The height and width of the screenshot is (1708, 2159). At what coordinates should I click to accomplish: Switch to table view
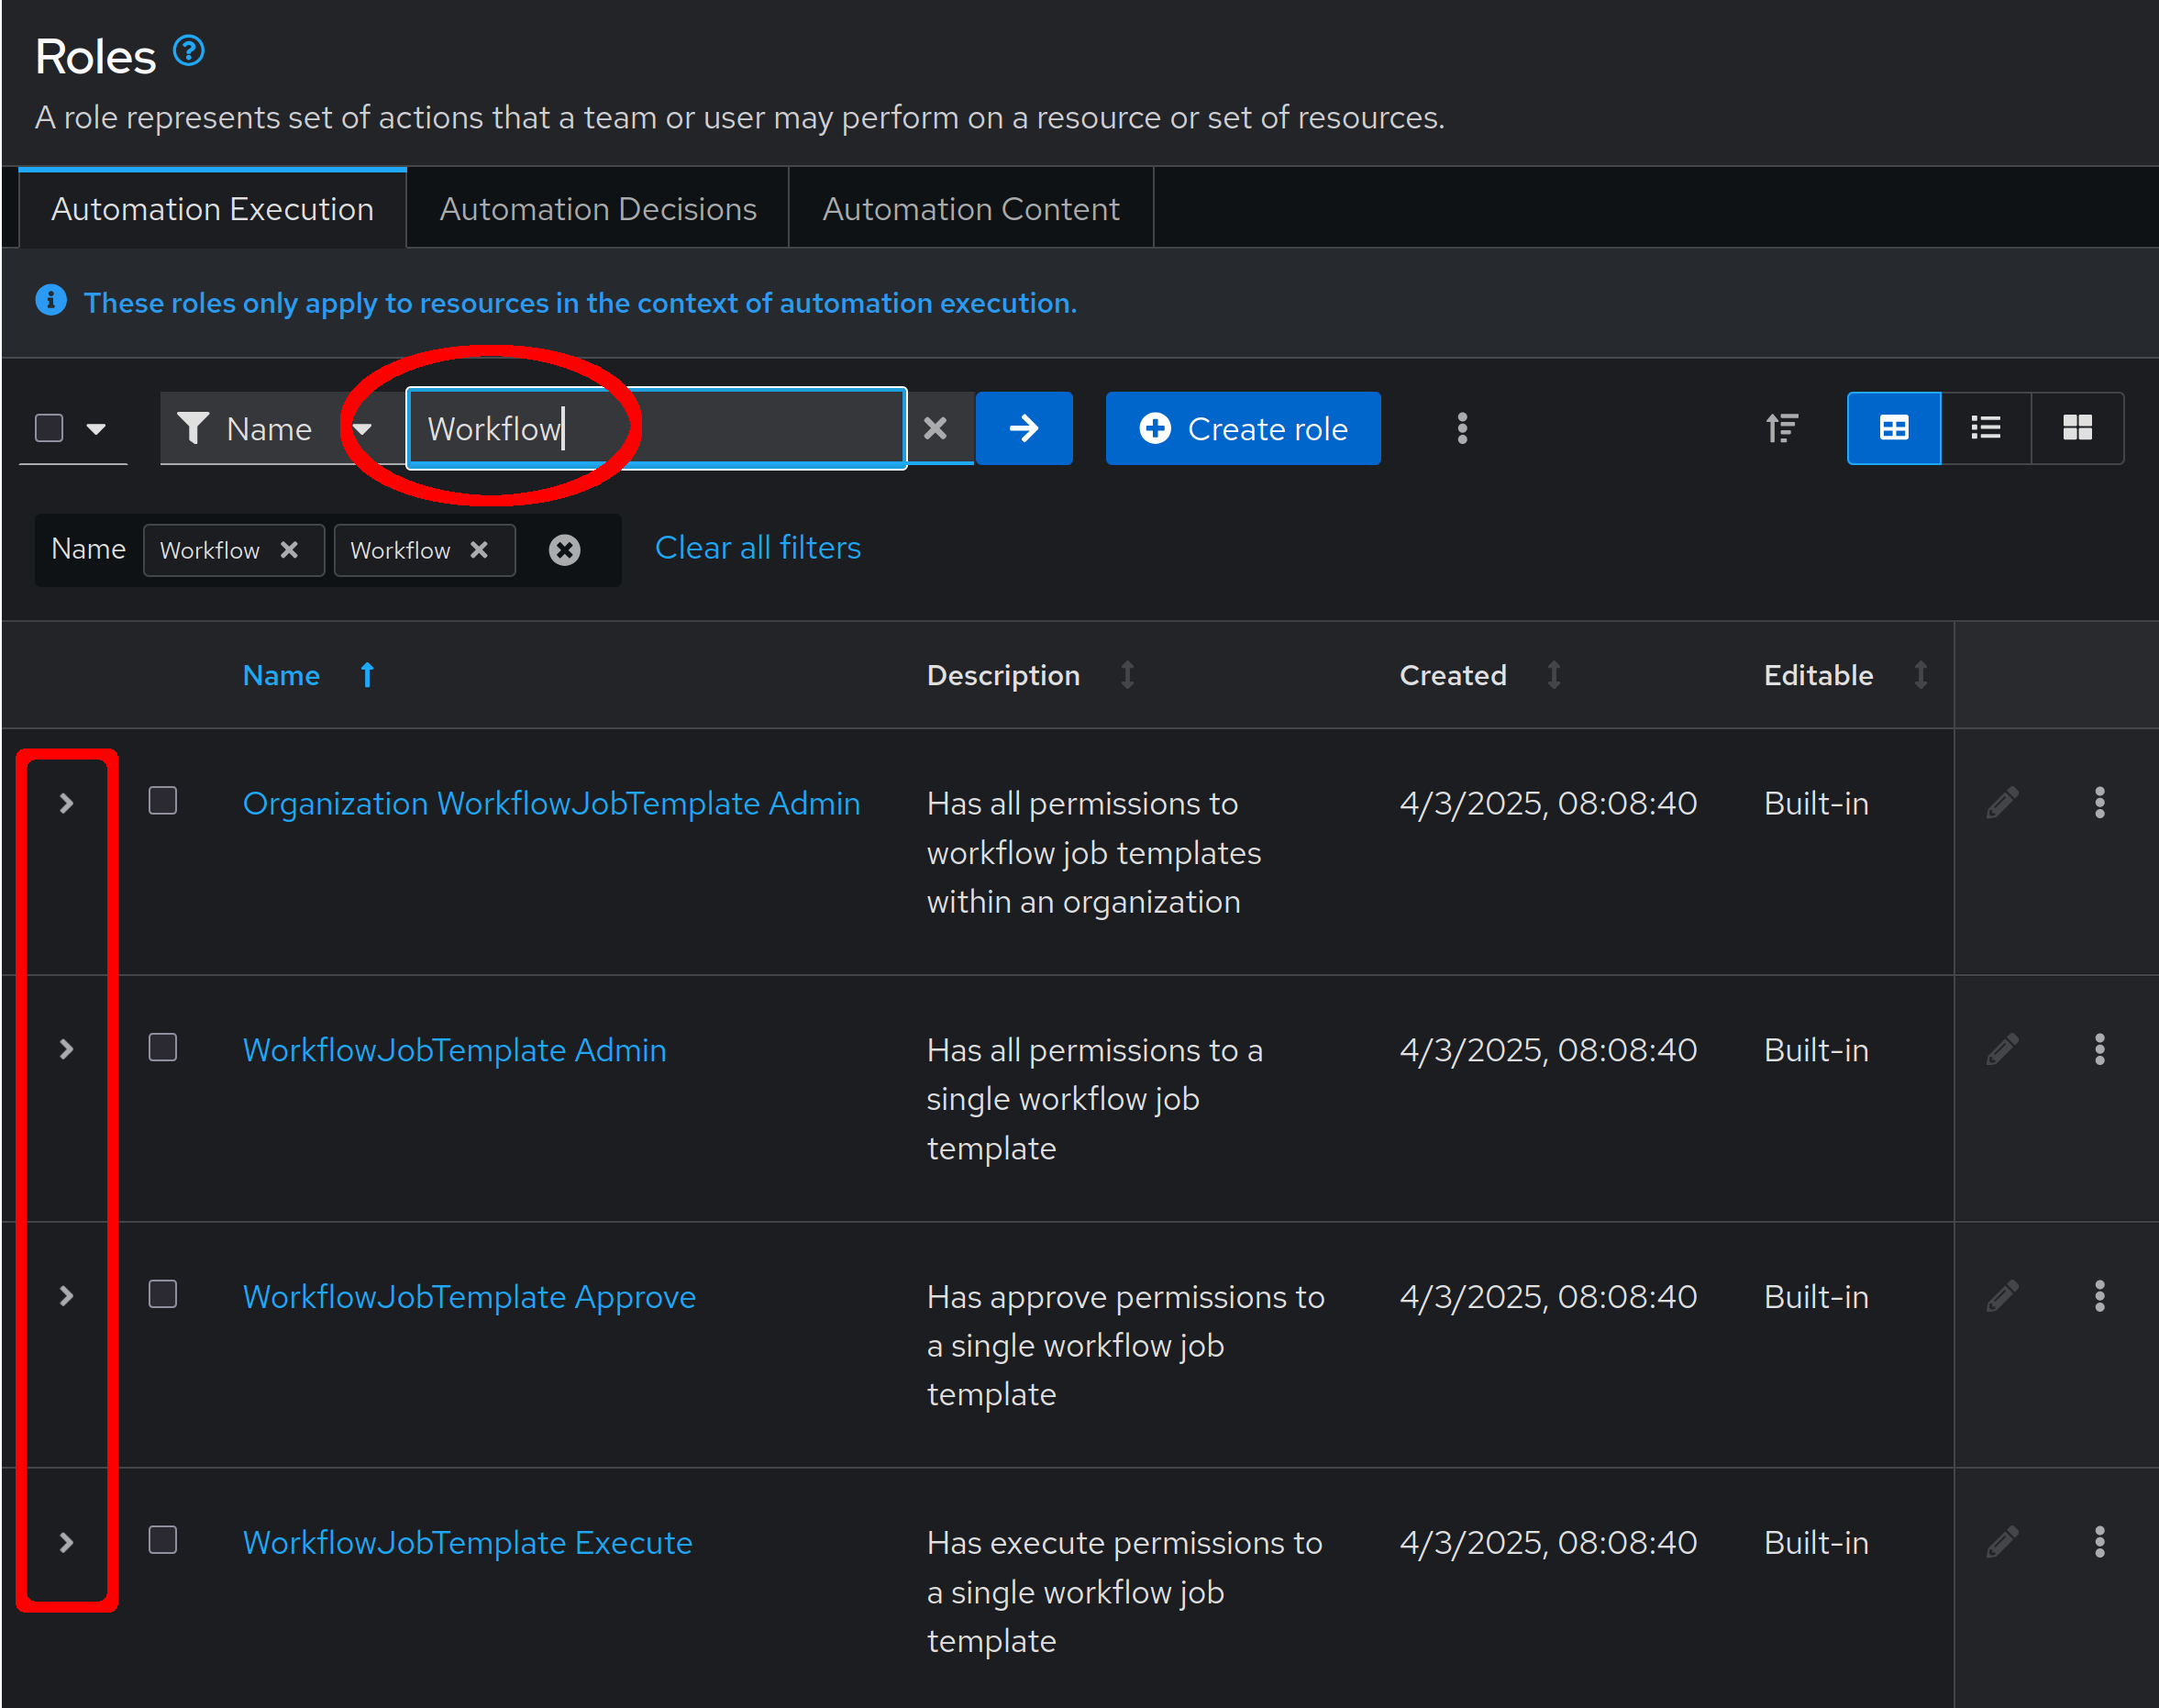[1892, 429]
